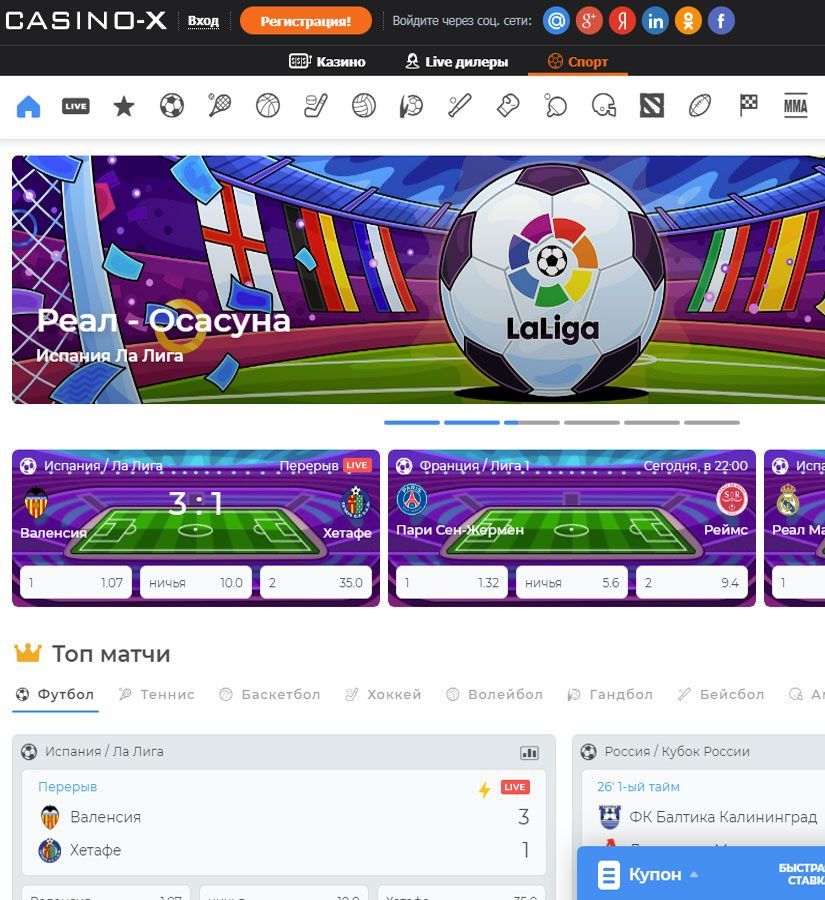Open favorites via the star icon
Screen dimensions: 825x900
(124, 106)
